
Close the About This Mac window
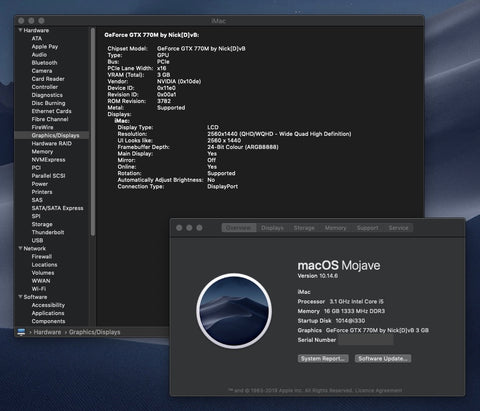point(179,228)
